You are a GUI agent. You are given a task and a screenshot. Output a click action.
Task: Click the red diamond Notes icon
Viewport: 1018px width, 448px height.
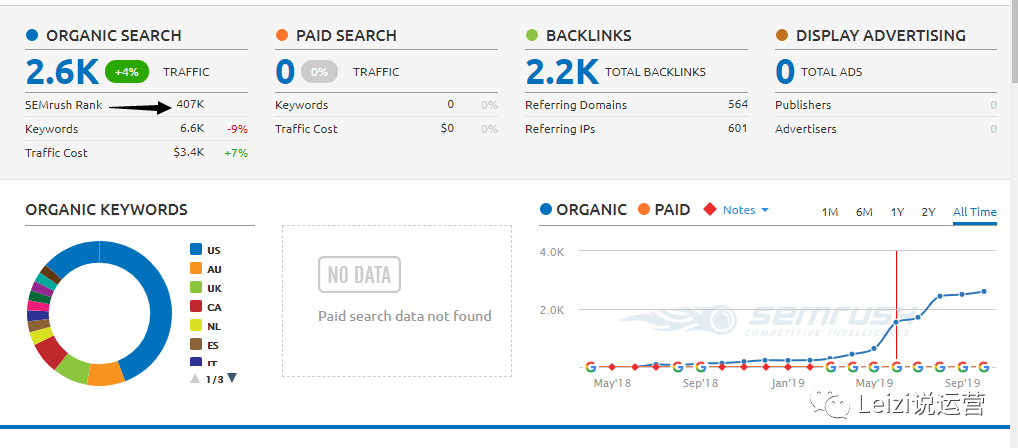pos(710,210)
